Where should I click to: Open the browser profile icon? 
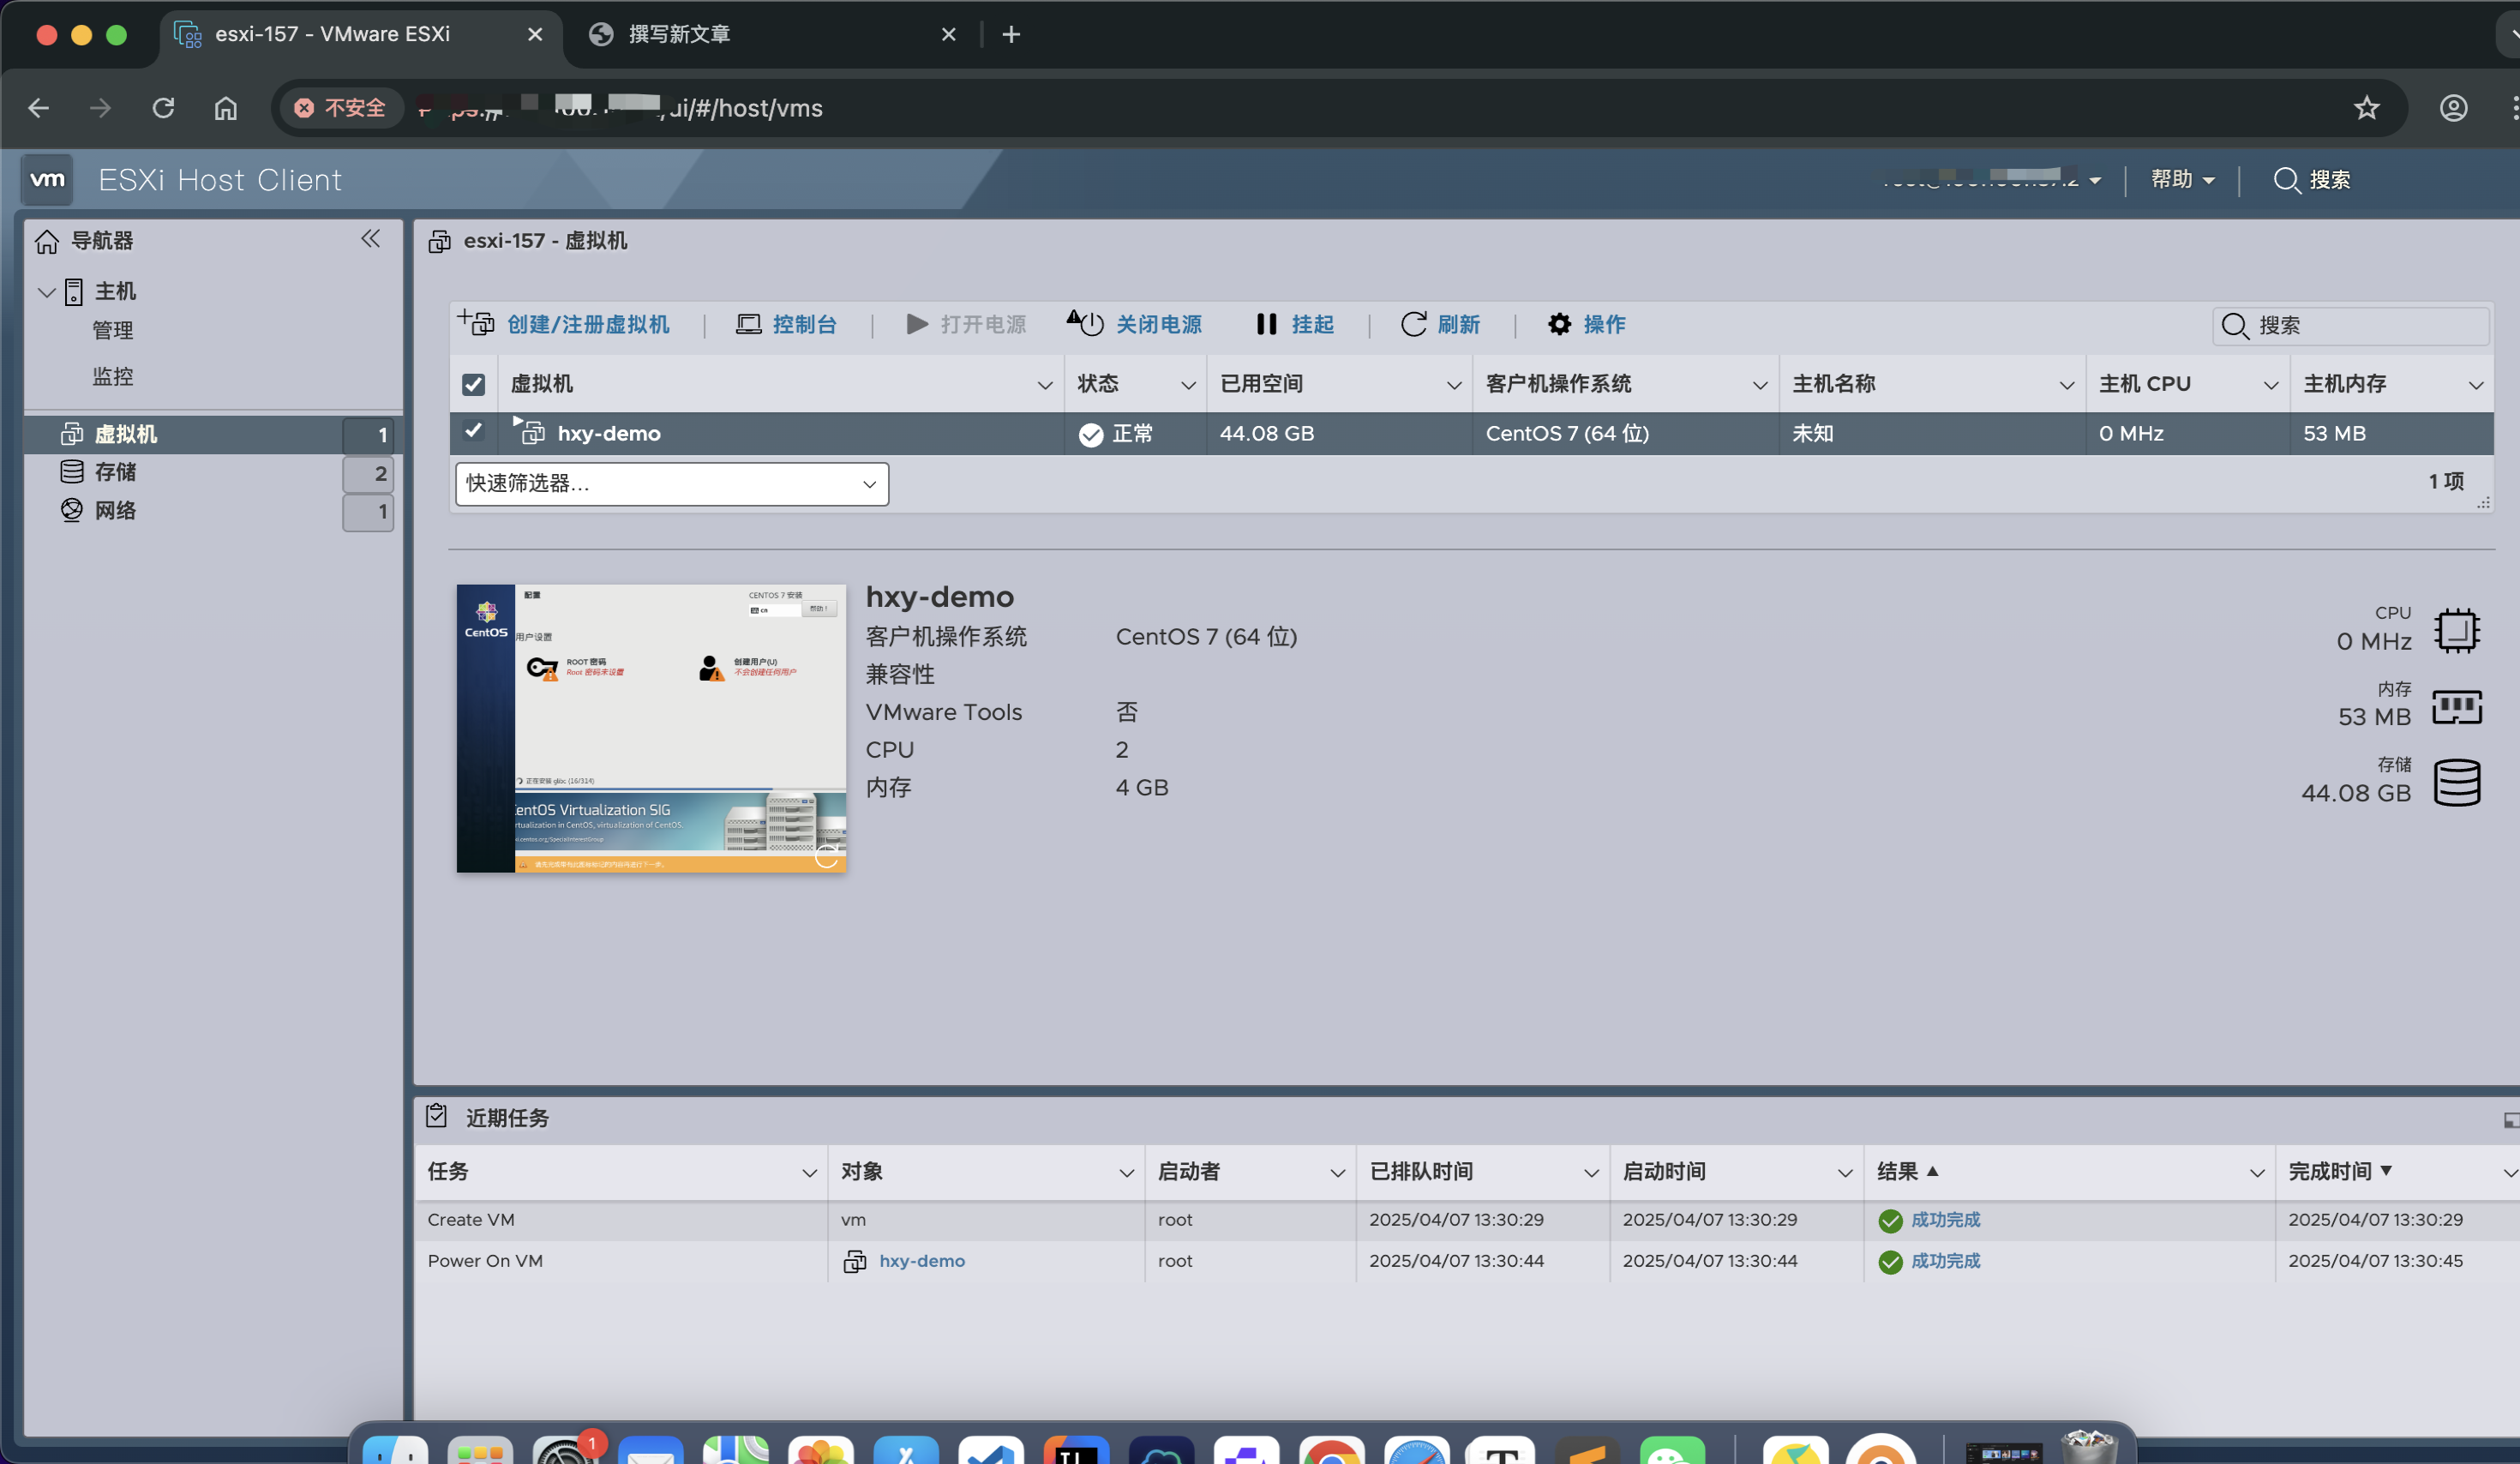coord(2454,108)
